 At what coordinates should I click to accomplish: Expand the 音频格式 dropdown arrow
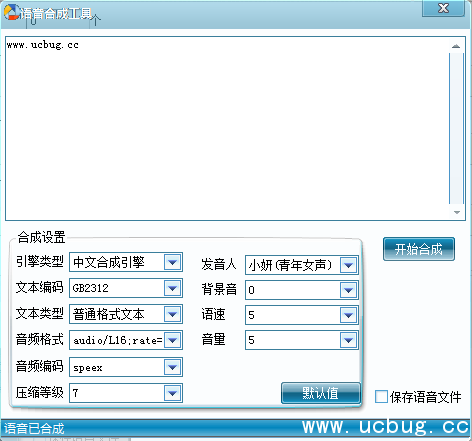173,340
